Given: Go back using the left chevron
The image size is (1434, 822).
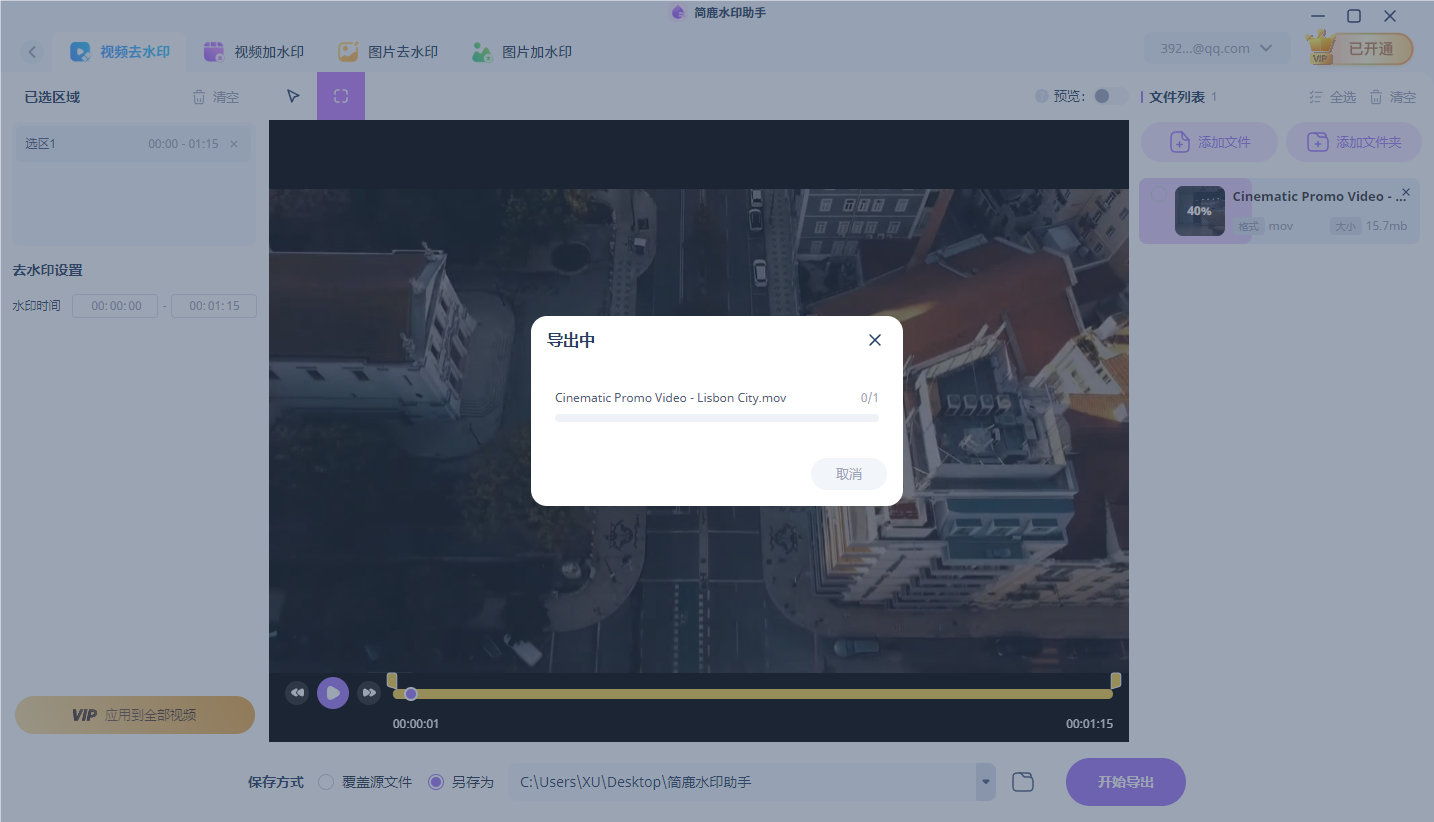Looking at the screenshot, I should (32, 52).
